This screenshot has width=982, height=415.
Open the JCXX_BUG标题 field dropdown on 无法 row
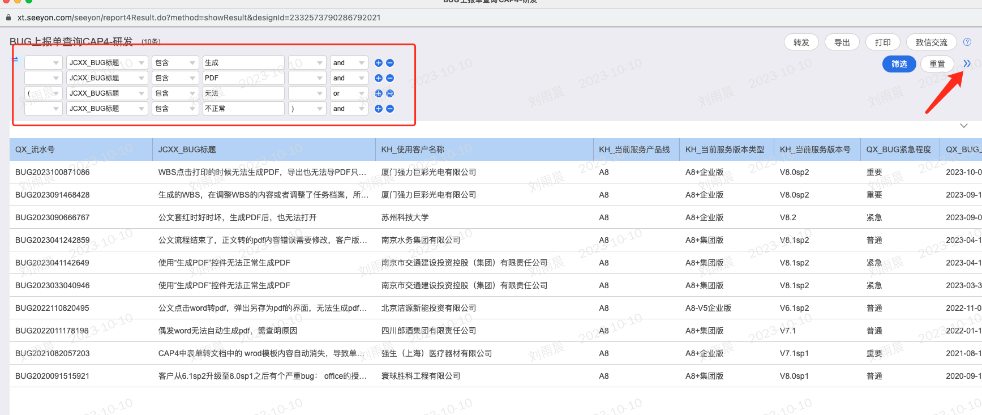(105, 92)
